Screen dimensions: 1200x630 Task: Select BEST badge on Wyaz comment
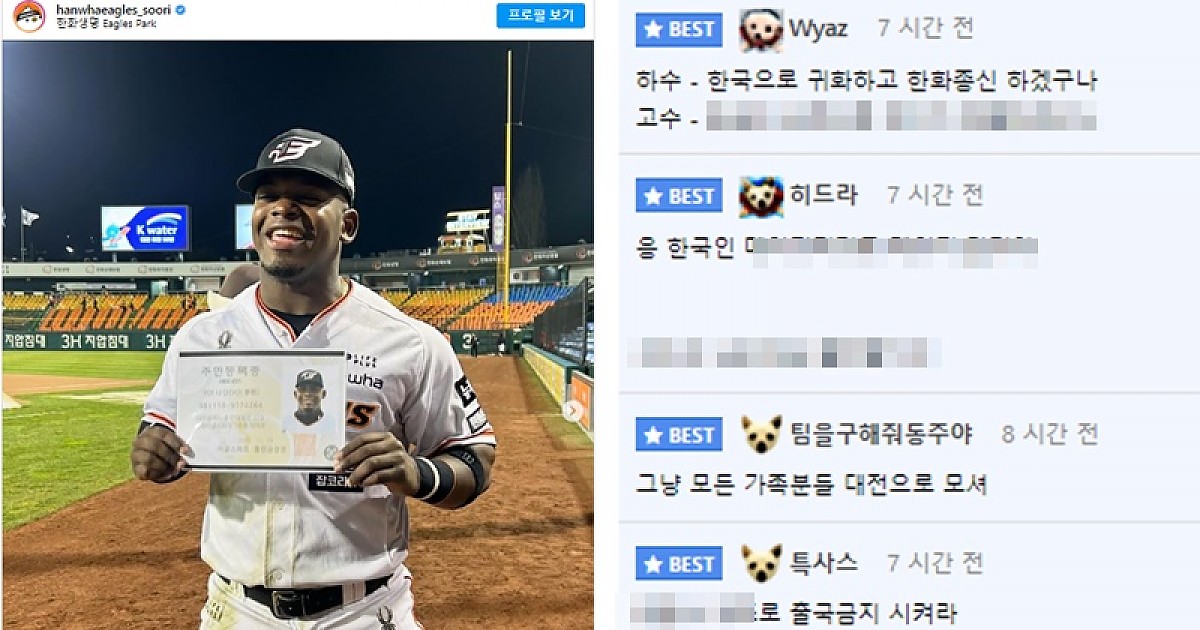679,30
